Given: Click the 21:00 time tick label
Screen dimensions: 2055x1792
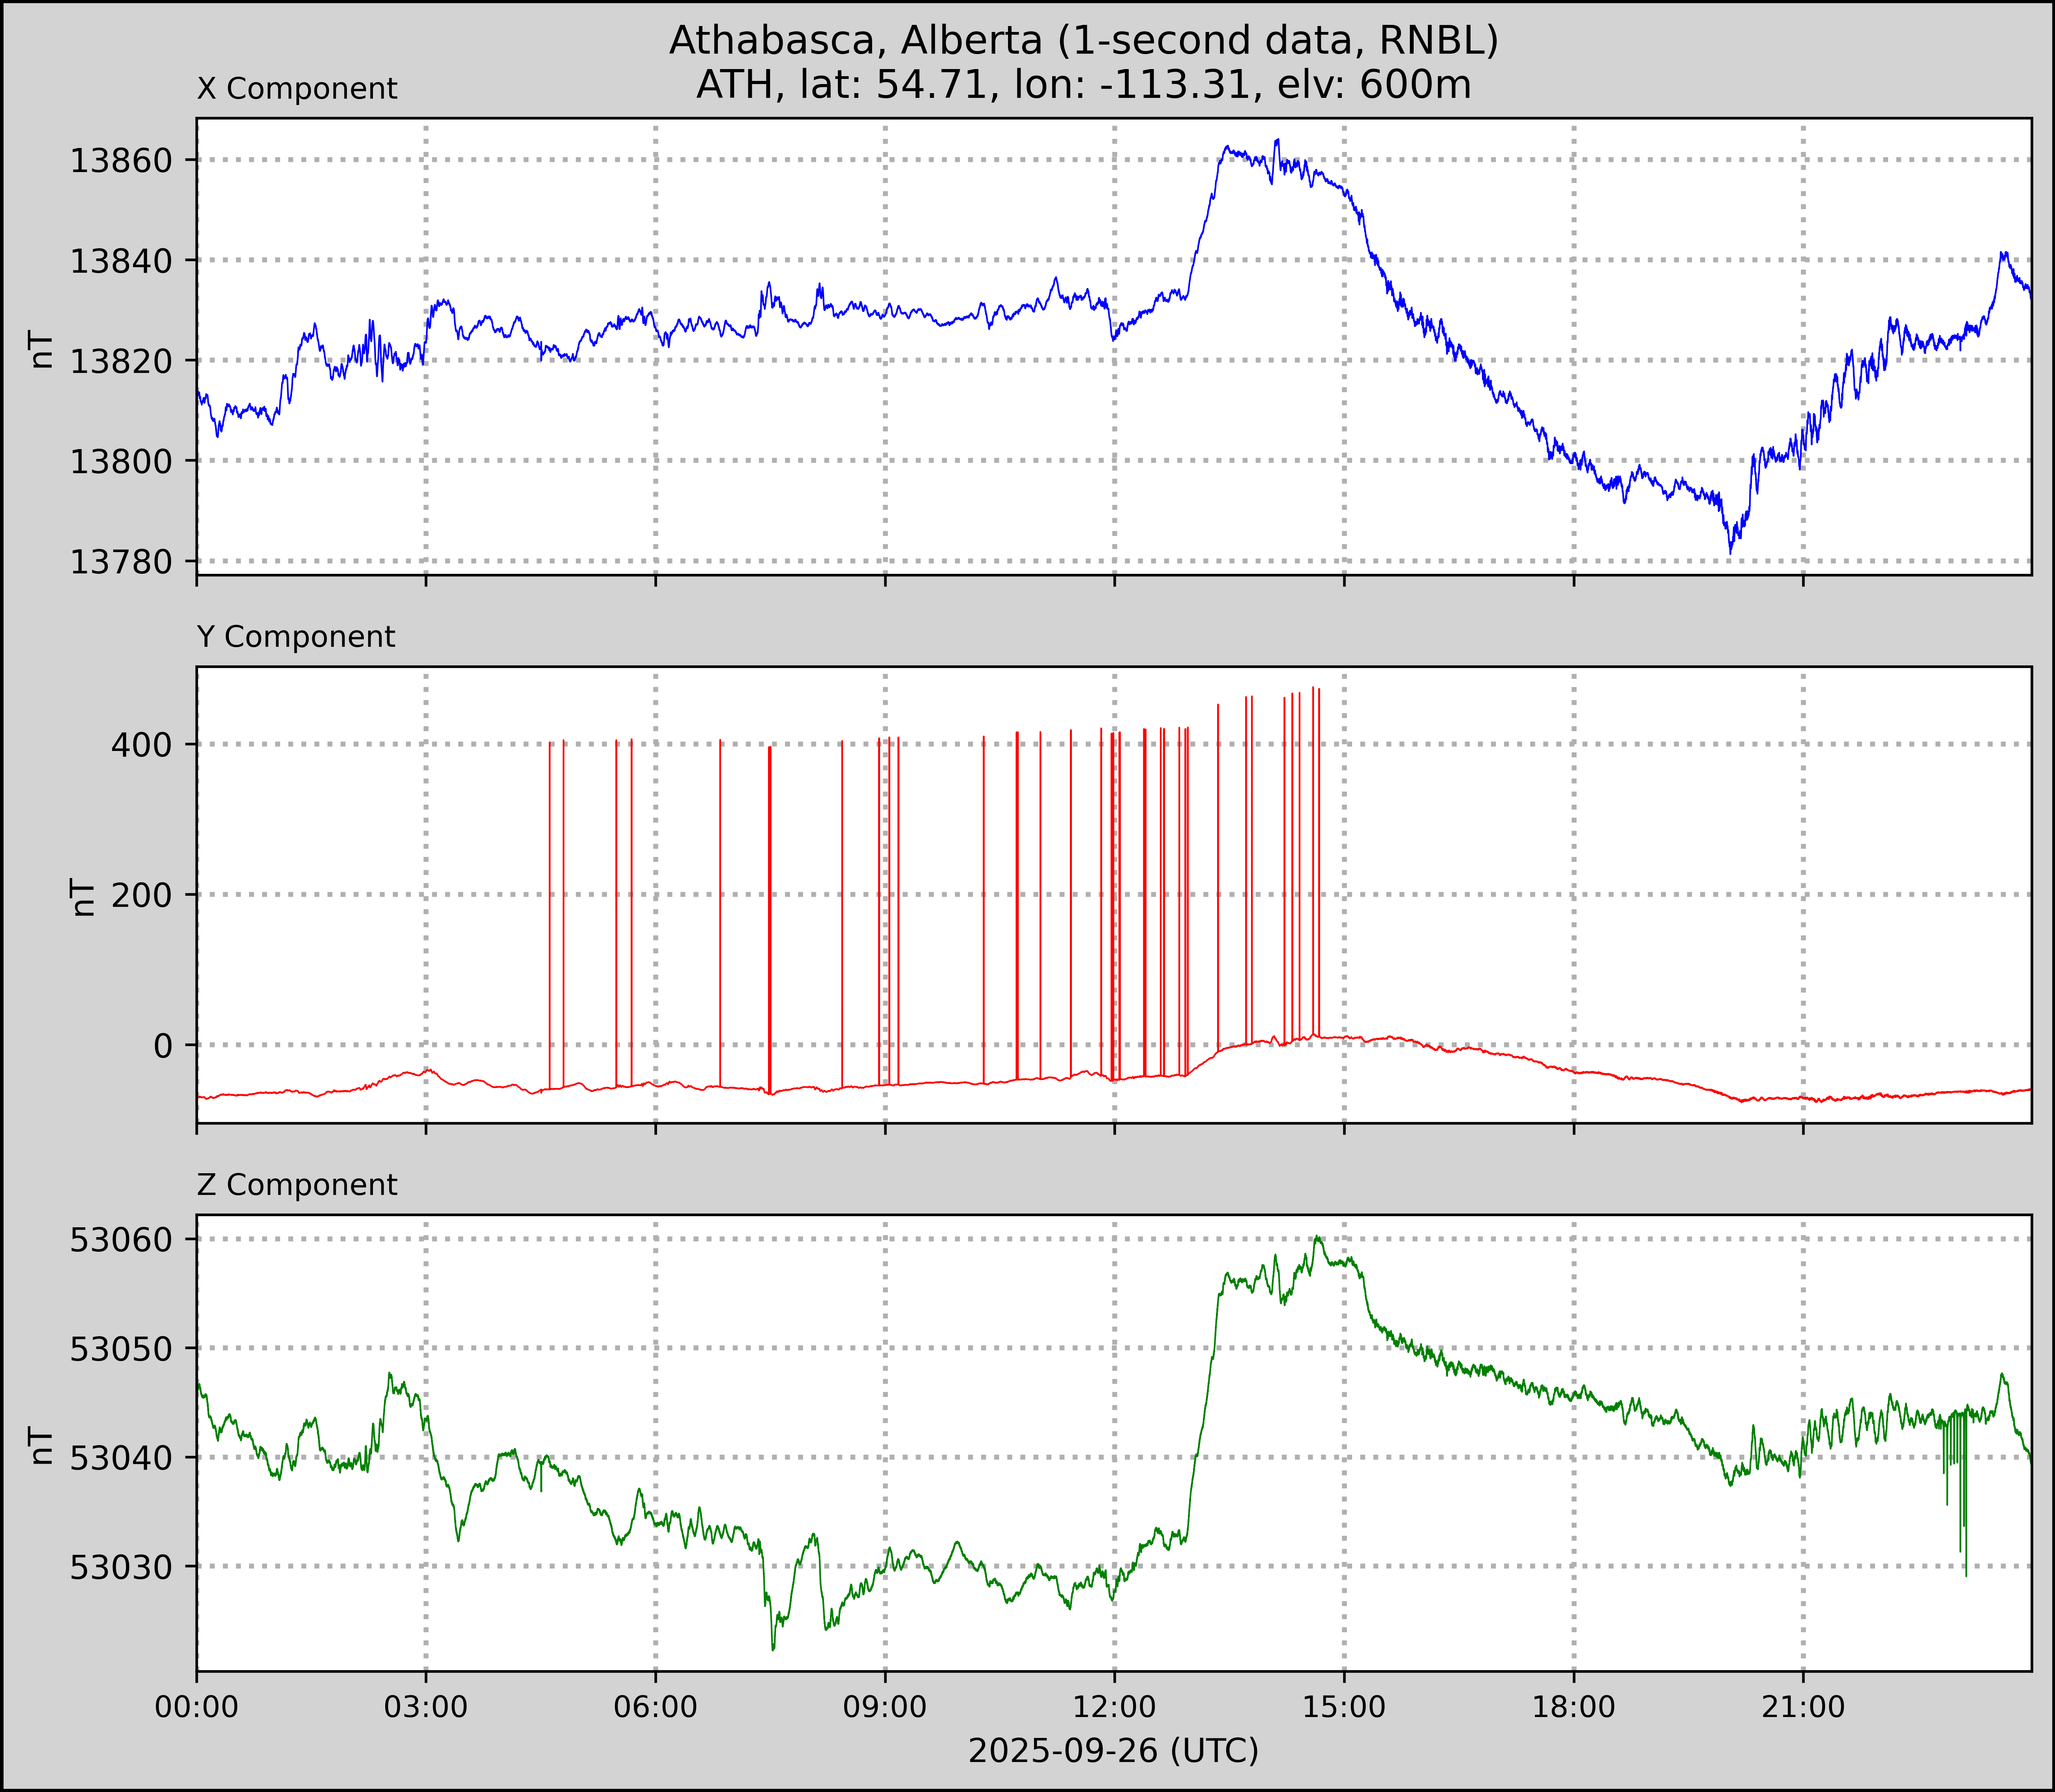Looking at the screenshot, I should 1803,1707.
